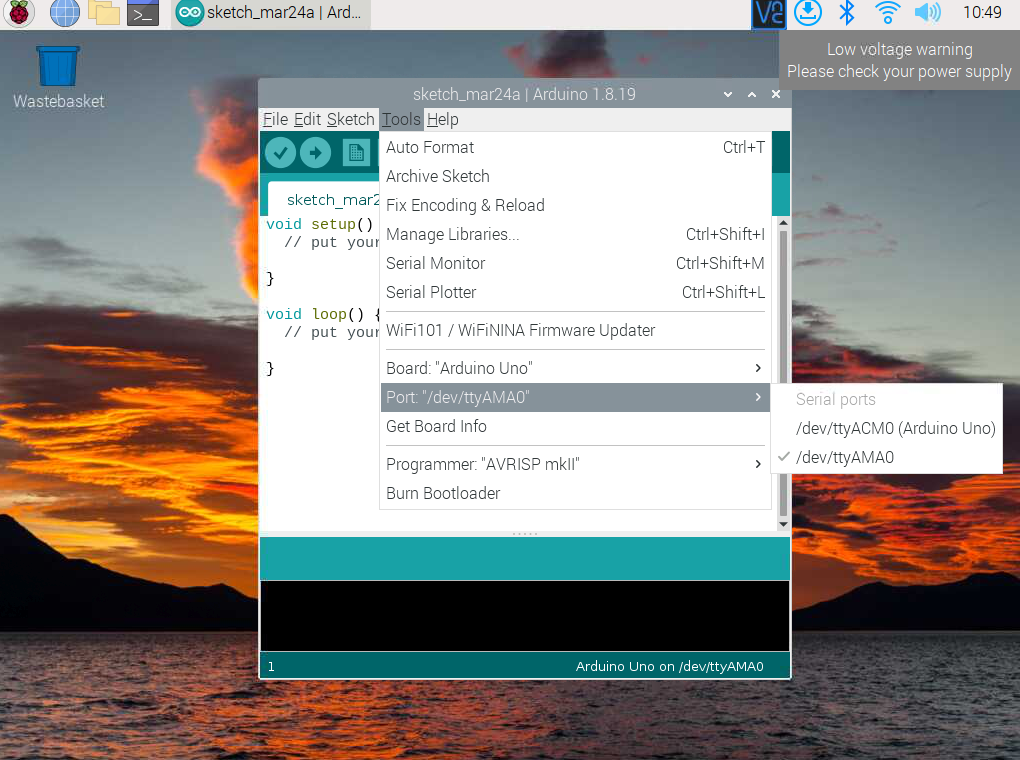Launch the terminal from the taskbar
This screenshot has width=1020, height=760.
(x=143, y=13)
